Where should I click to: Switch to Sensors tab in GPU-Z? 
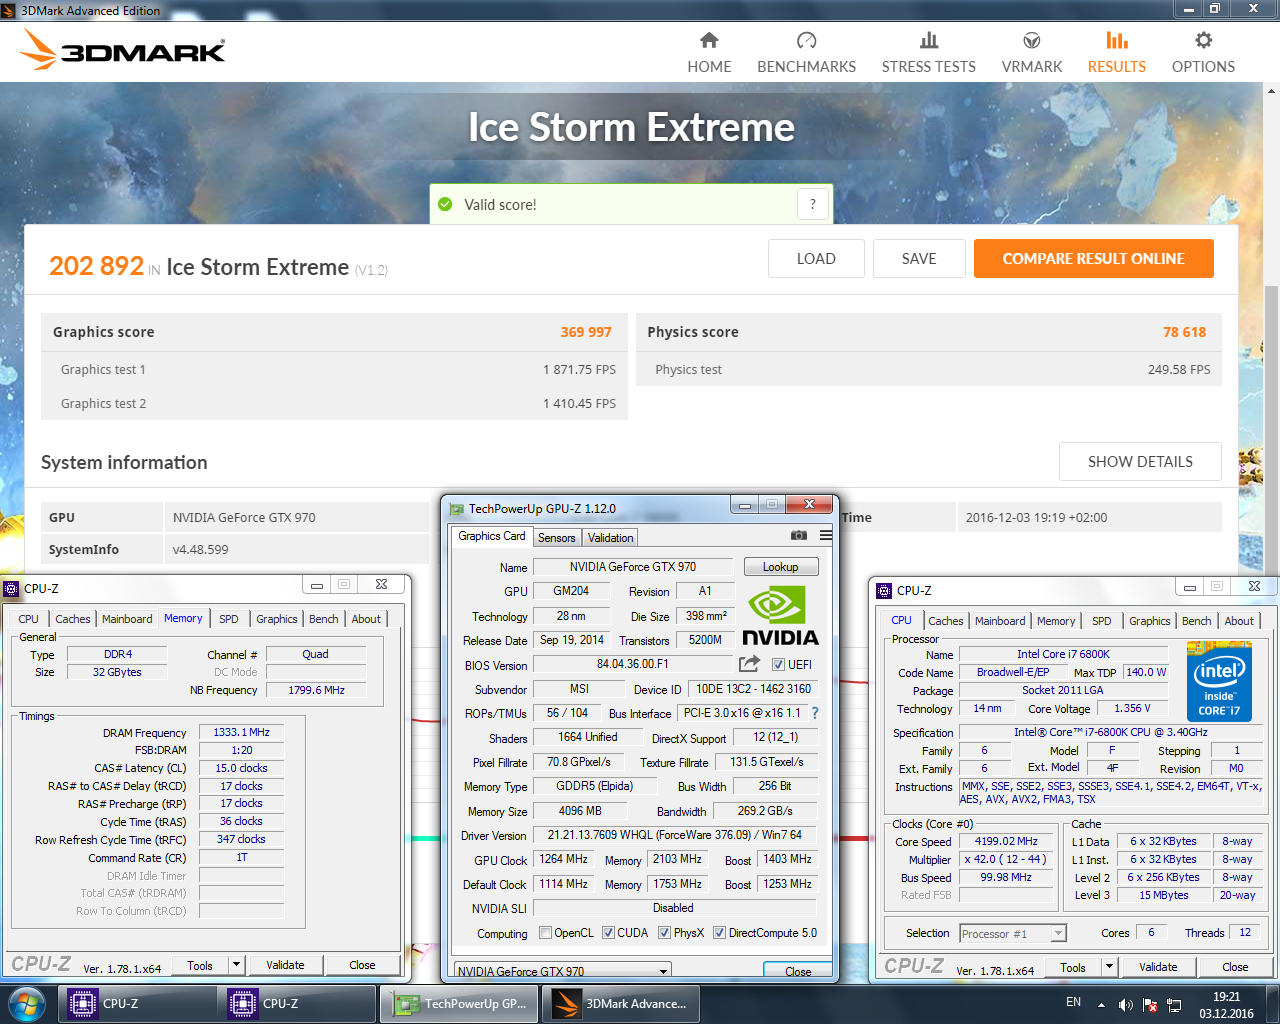(557, 537)
